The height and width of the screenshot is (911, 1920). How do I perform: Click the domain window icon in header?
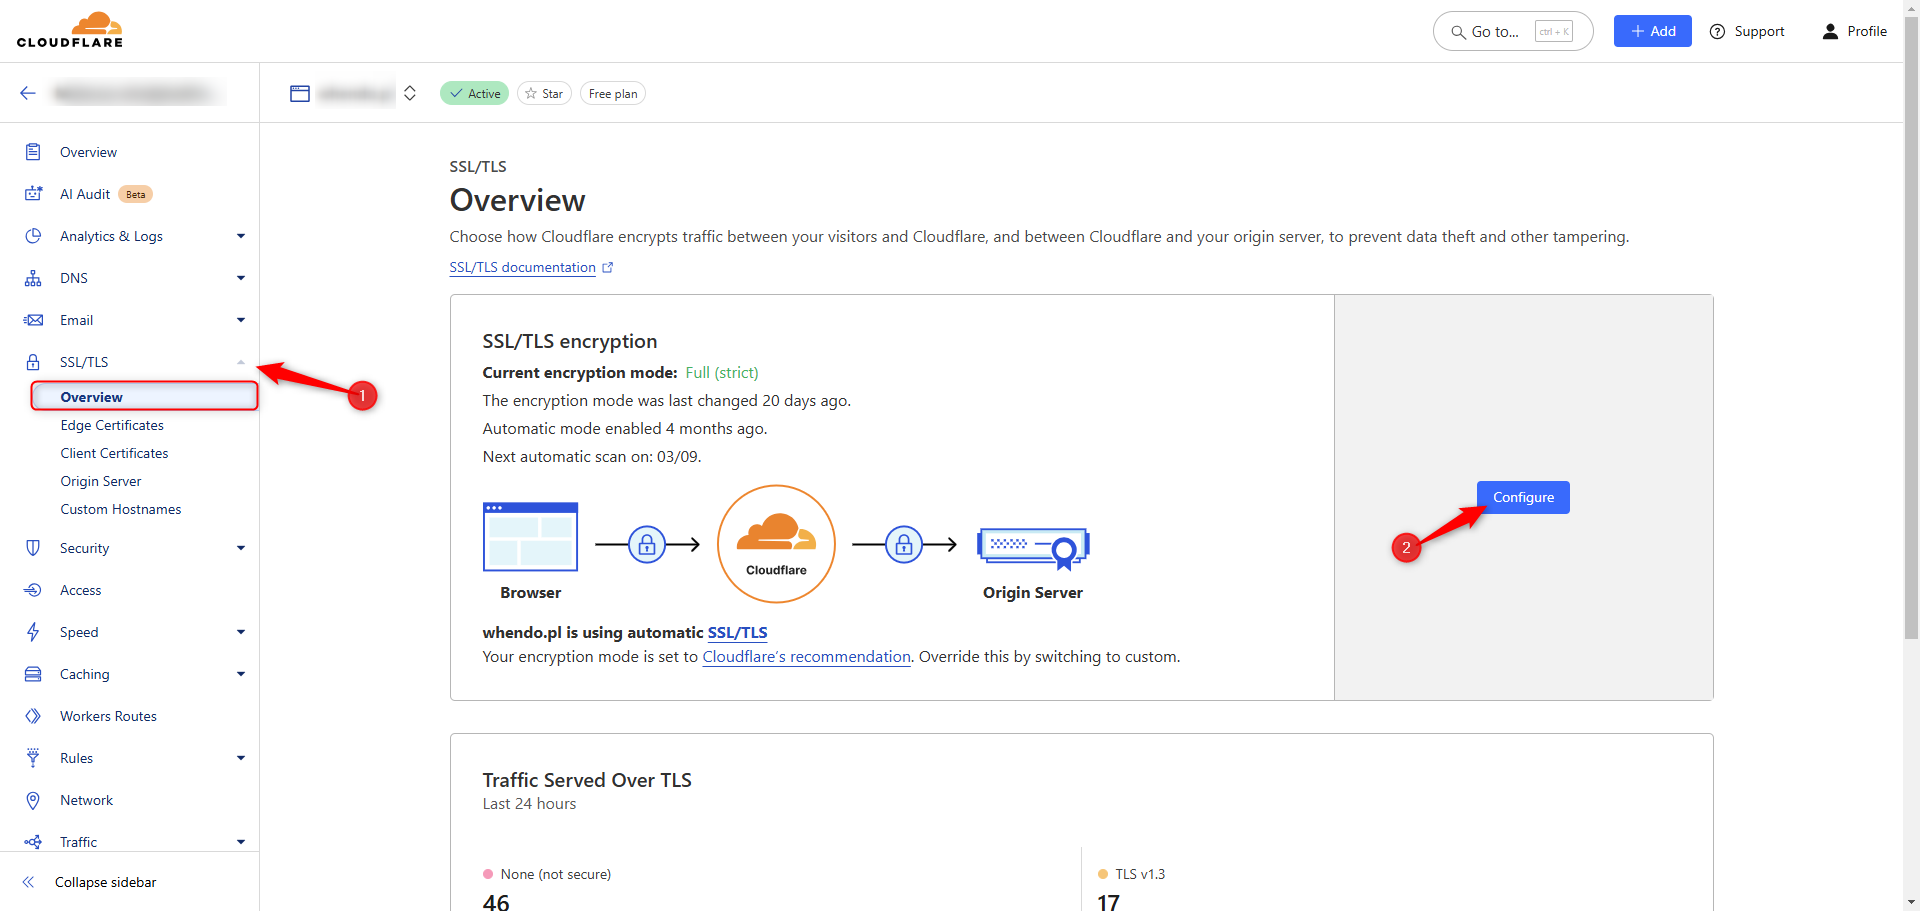point(300,93)
